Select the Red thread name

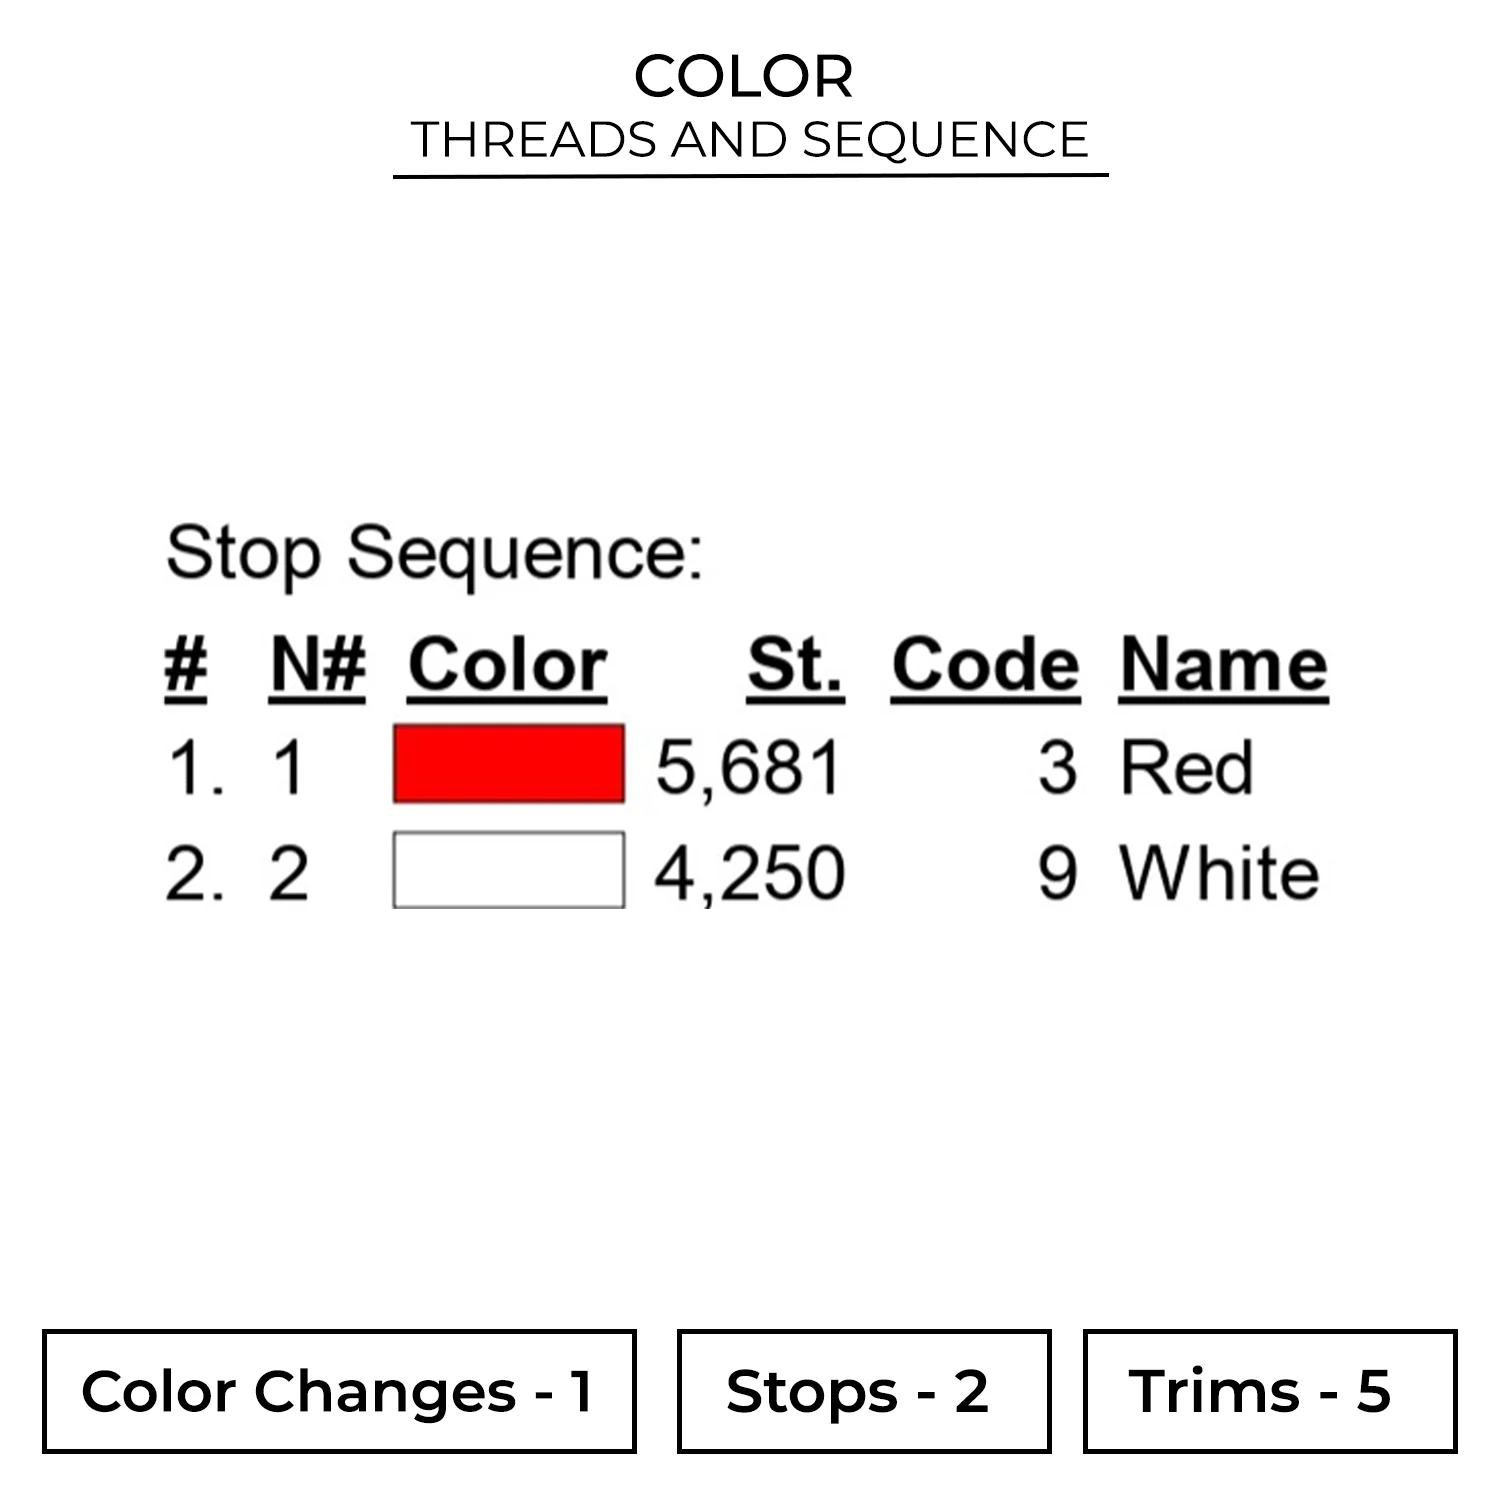(x=1186, y=768)
